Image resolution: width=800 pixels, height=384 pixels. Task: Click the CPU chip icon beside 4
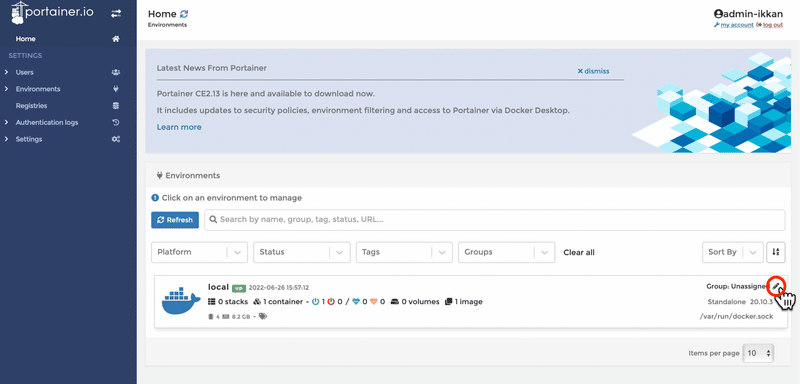pos(210,317)
